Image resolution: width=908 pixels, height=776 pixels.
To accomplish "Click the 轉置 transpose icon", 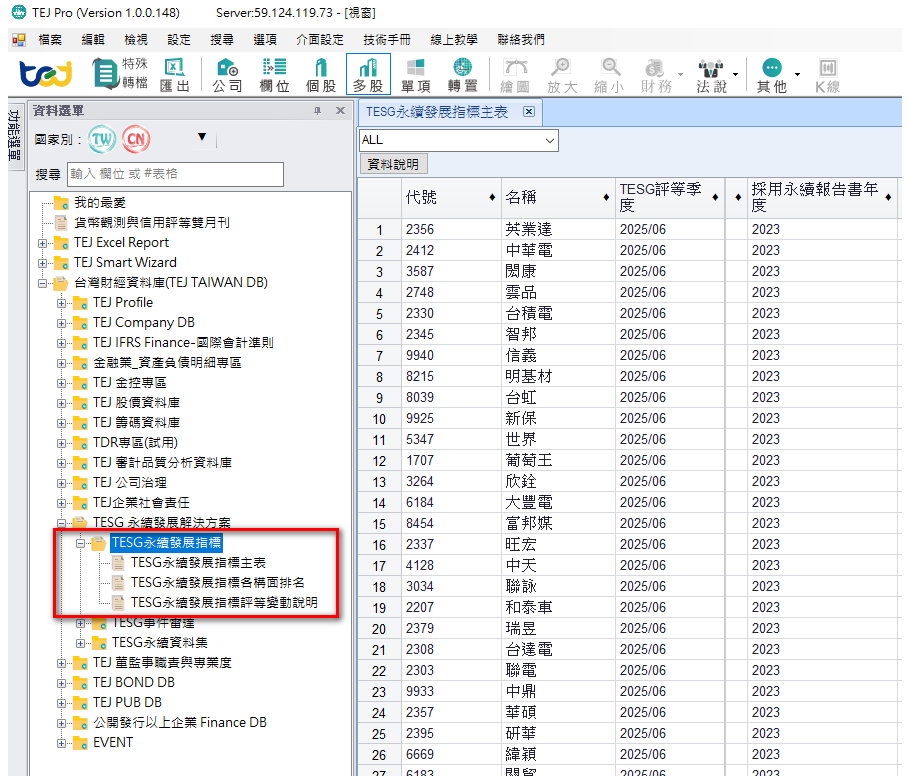I will [x=462, y=75].
